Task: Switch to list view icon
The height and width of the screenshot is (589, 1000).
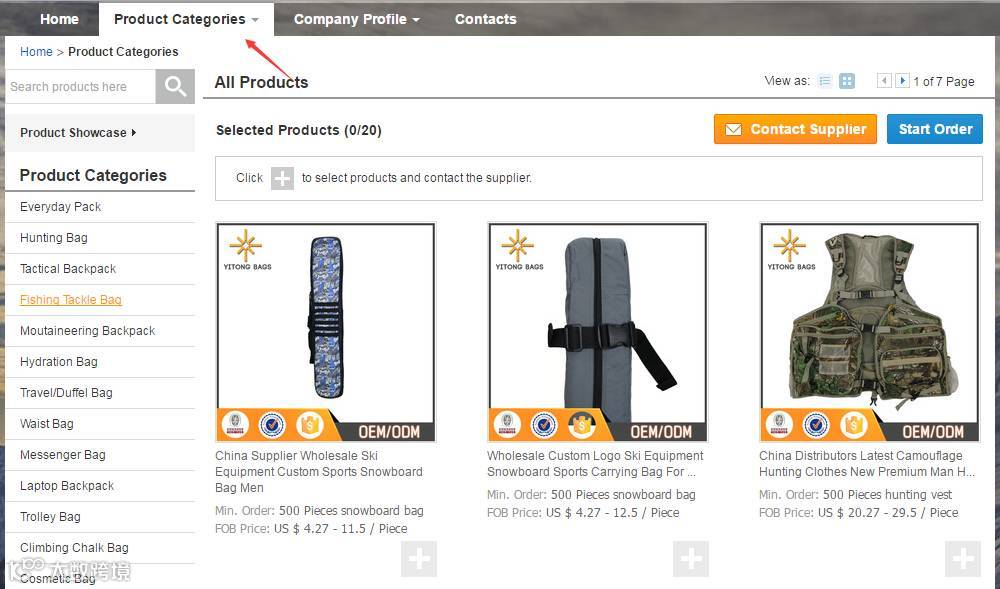Action: click(x=825, y=81)
